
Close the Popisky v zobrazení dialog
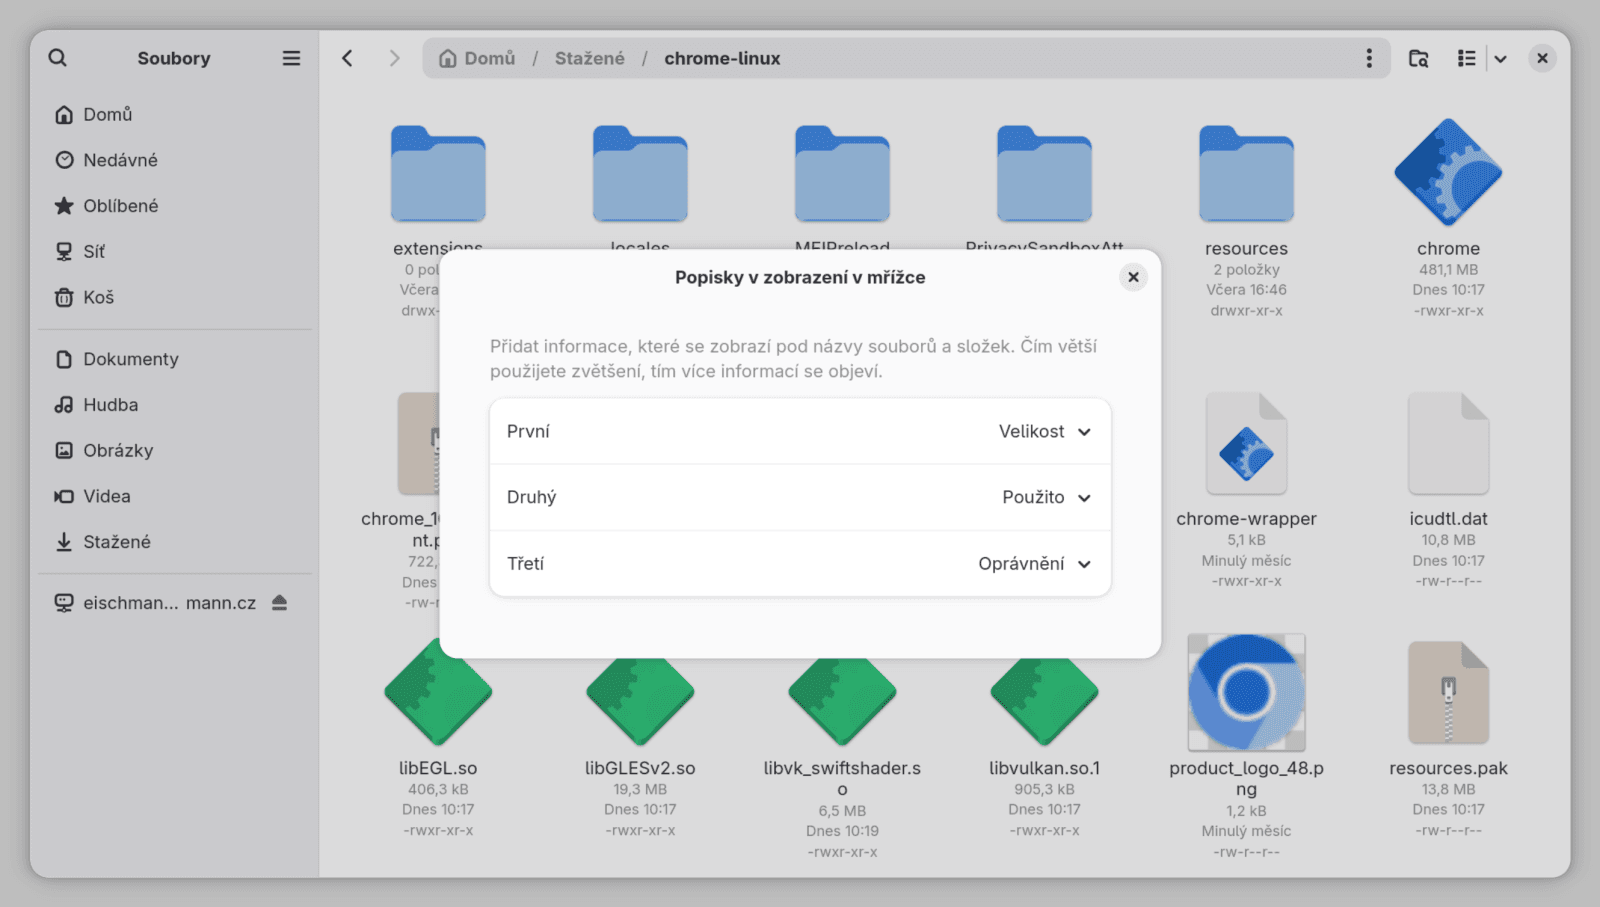point(1133,277)
